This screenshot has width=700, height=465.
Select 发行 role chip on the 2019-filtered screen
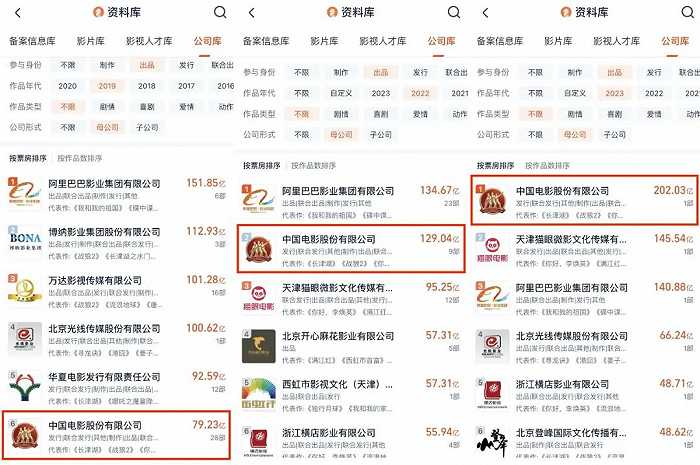point(187,66)
